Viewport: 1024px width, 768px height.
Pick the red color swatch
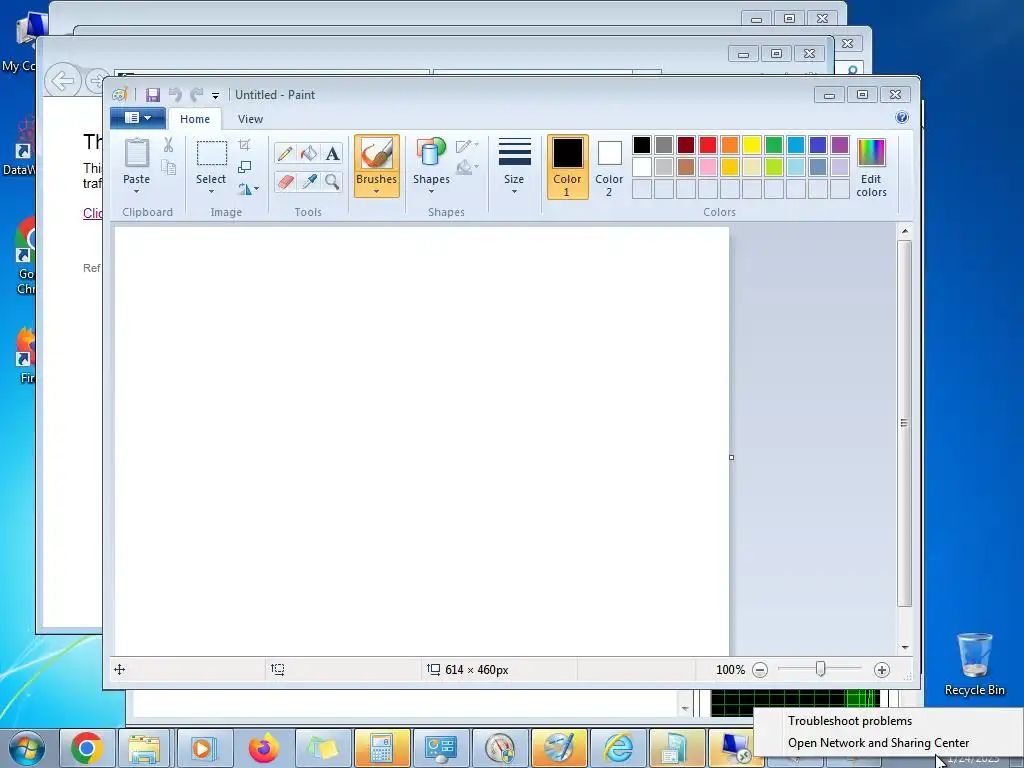point(708,145)
